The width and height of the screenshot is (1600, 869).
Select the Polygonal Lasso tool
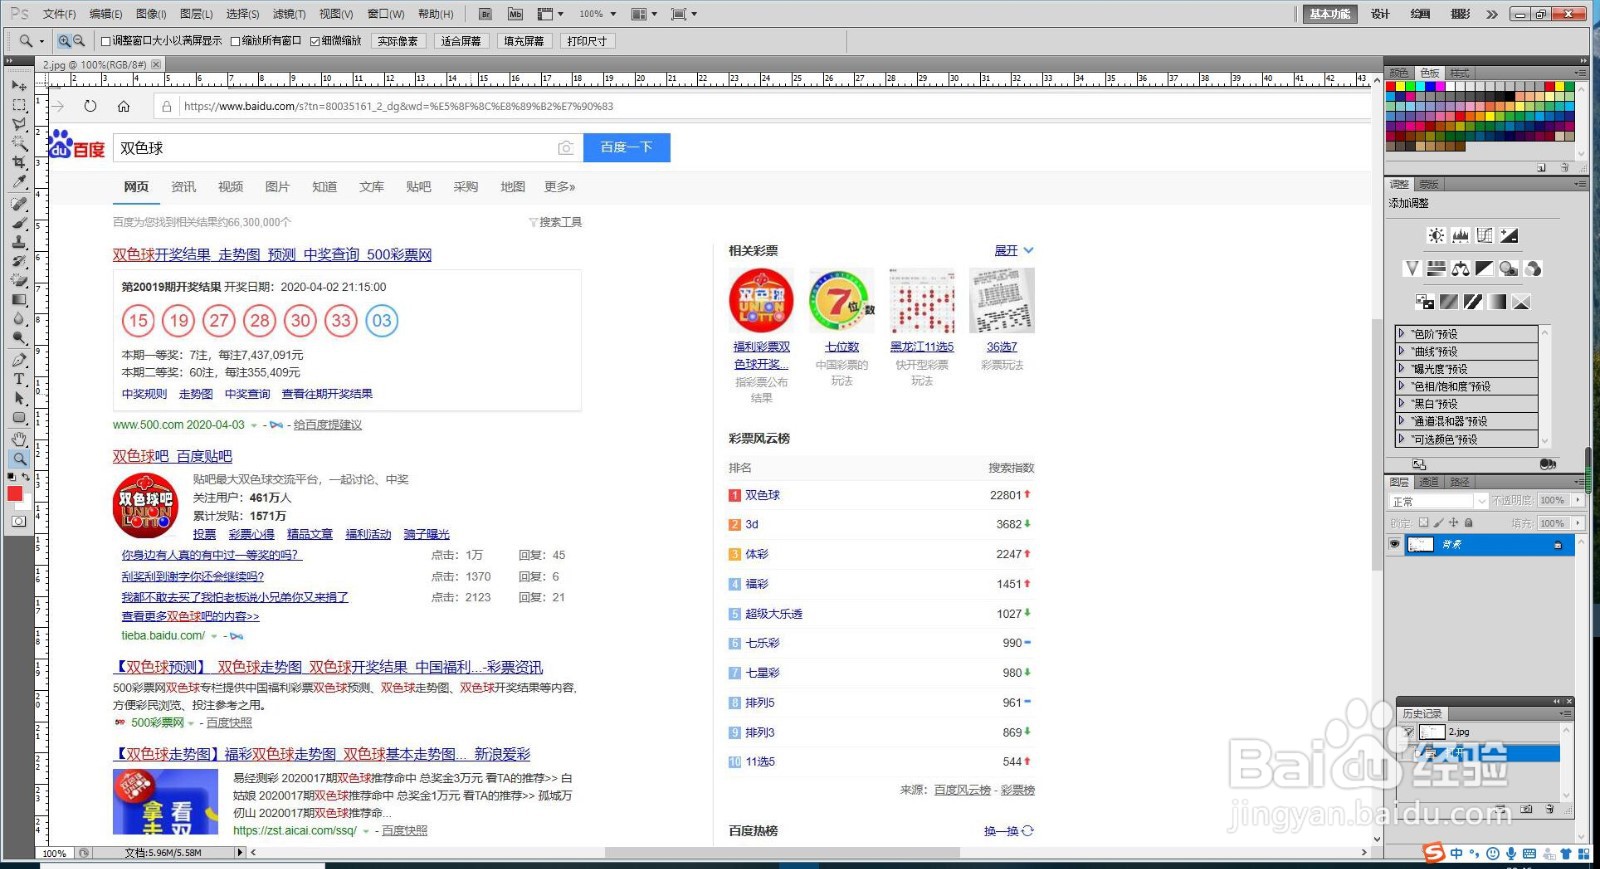[x=18, y=124]
